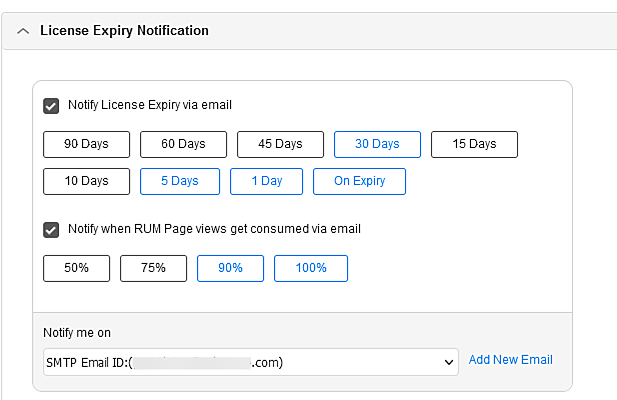Click the Add New Email link
Image resolution: width=617 pixels, height=400 pixels.
point(510,360)
